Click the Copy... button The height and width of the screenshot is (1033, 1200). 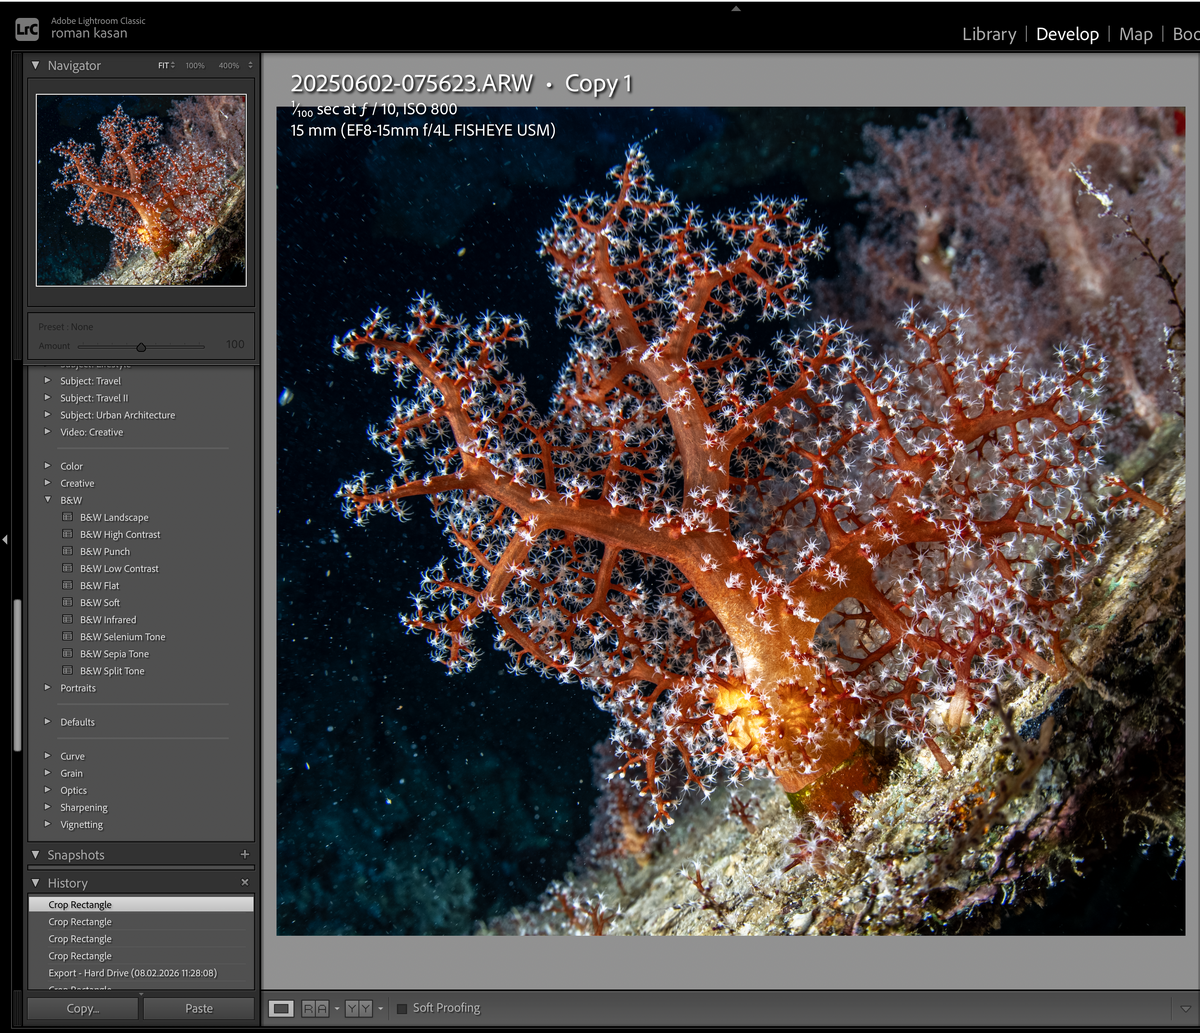(x=82, y=1008)
